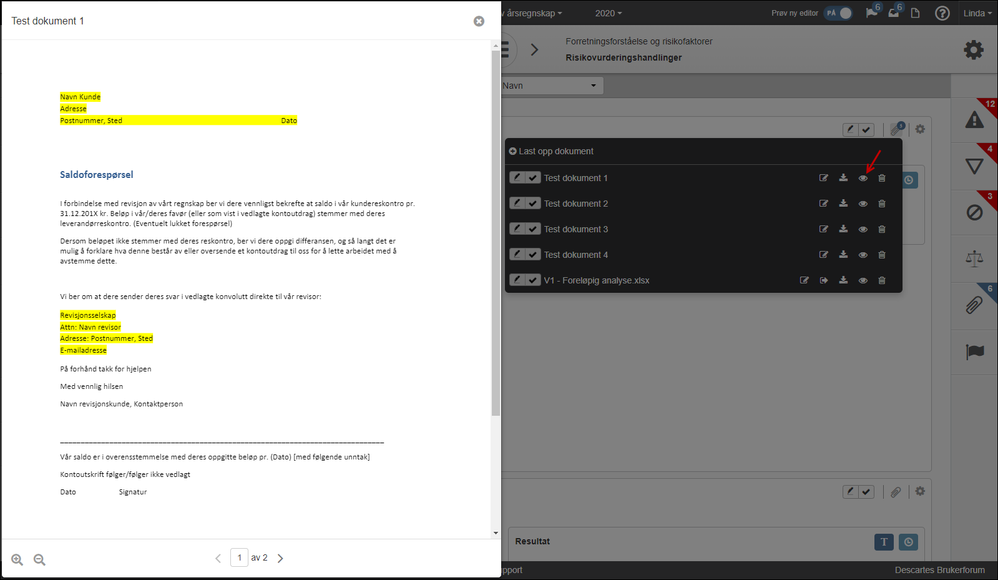
Task: Open the Descartes Brukerforum link
Action: tap(939, 570)
